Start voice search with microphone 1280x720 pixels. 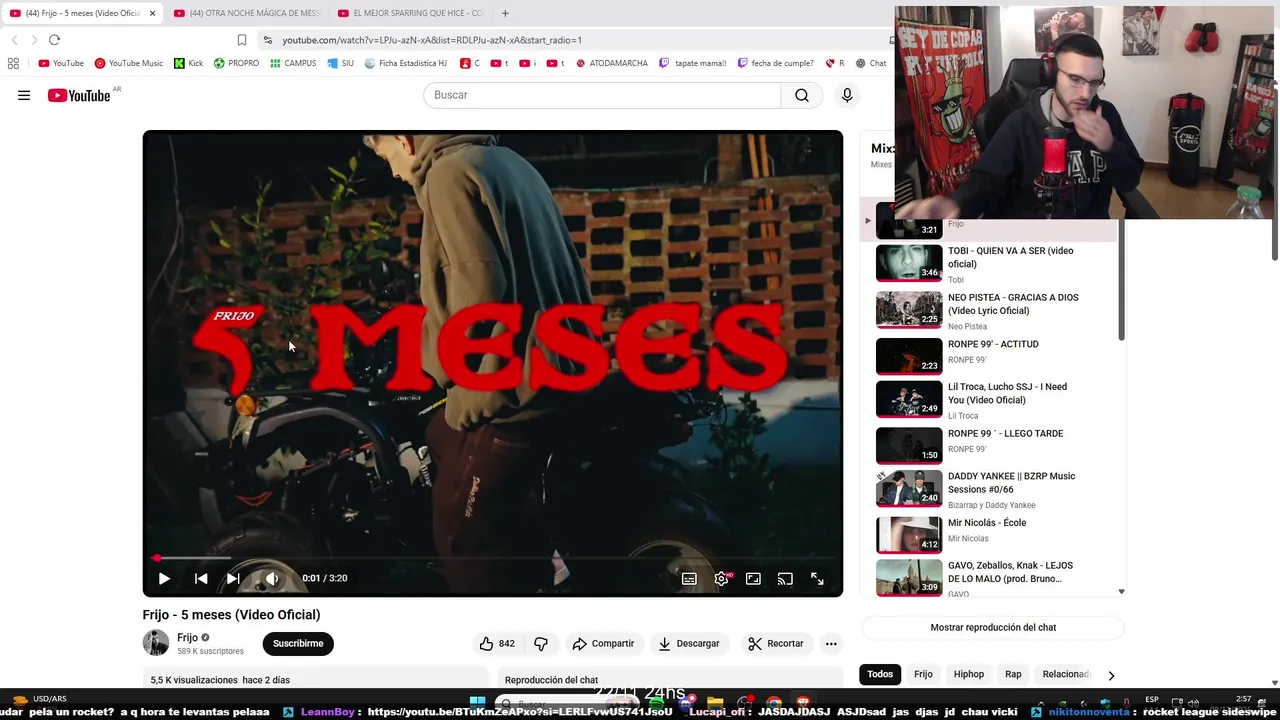(x=847, y=95)
